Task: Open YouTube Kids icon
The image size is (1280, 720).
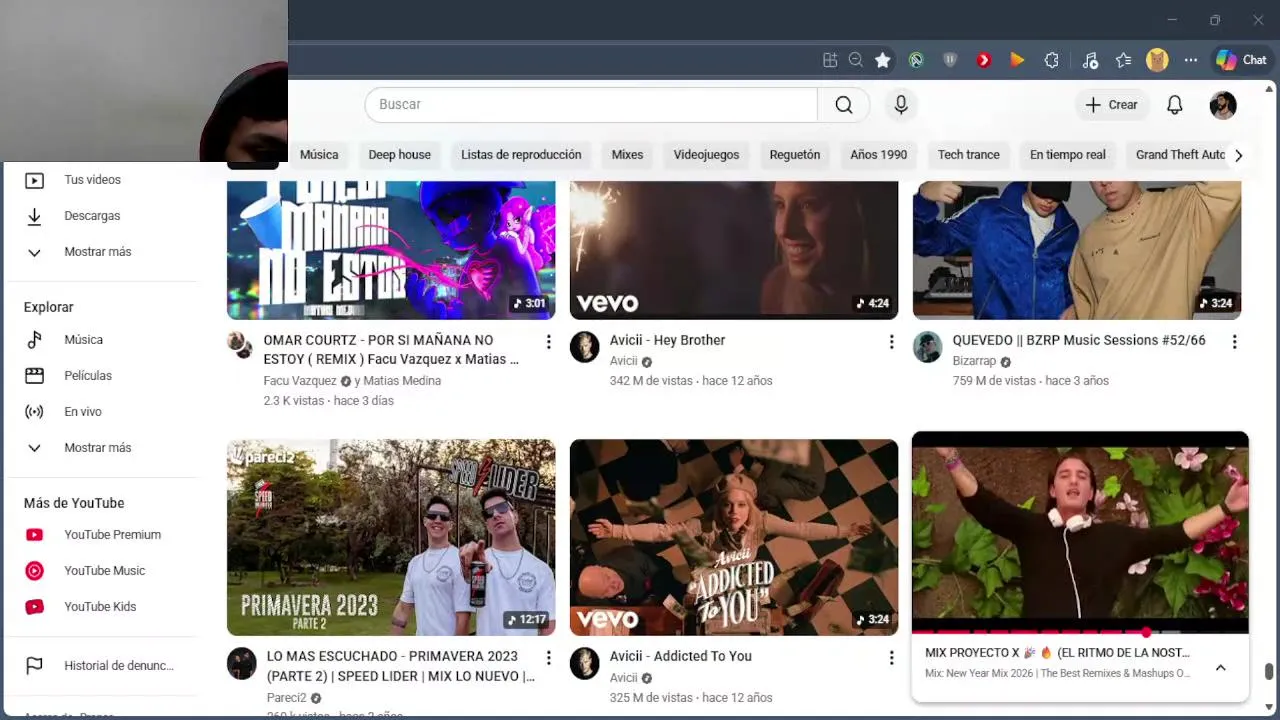Action: (x=34, y=607)
